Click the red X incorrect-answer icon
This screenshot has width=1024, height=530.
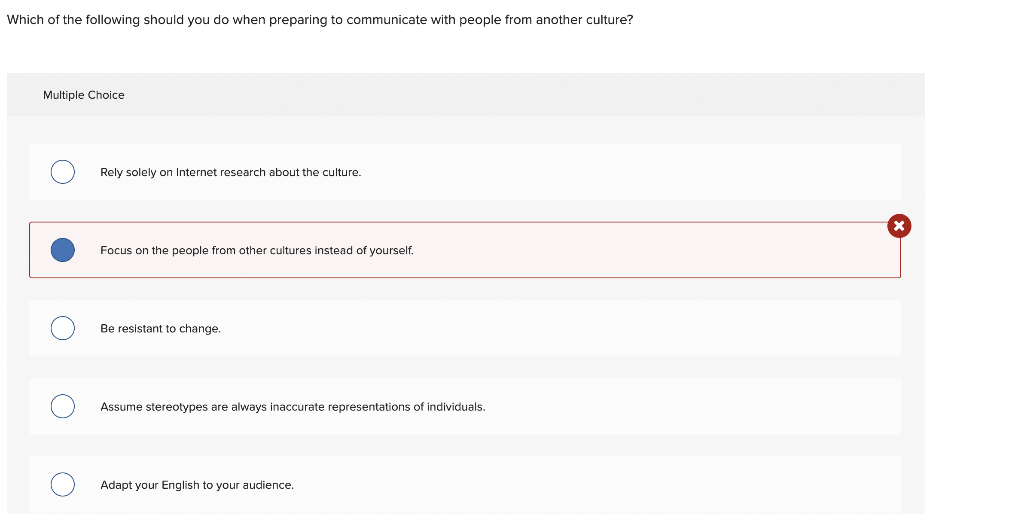899,226
